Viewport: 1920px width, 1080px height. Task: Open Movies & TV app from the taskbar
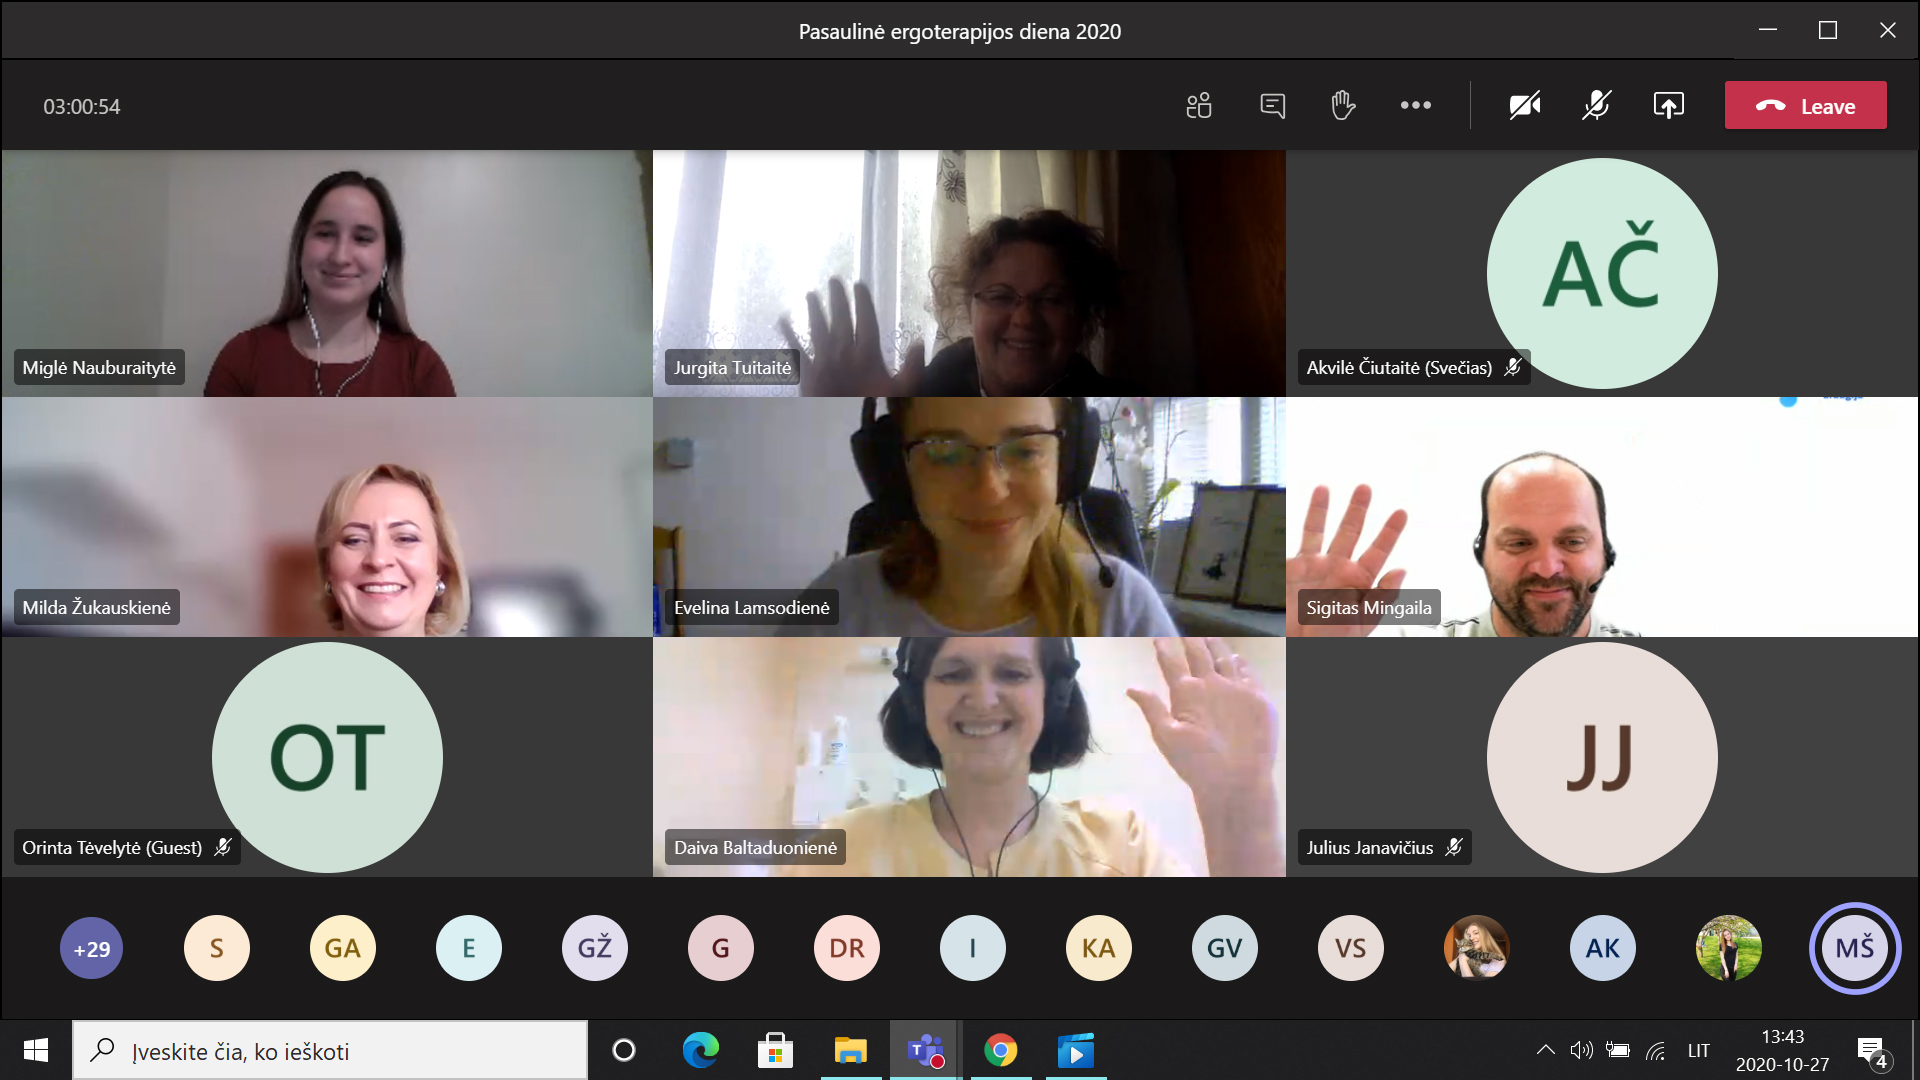pos(1076,1050)
